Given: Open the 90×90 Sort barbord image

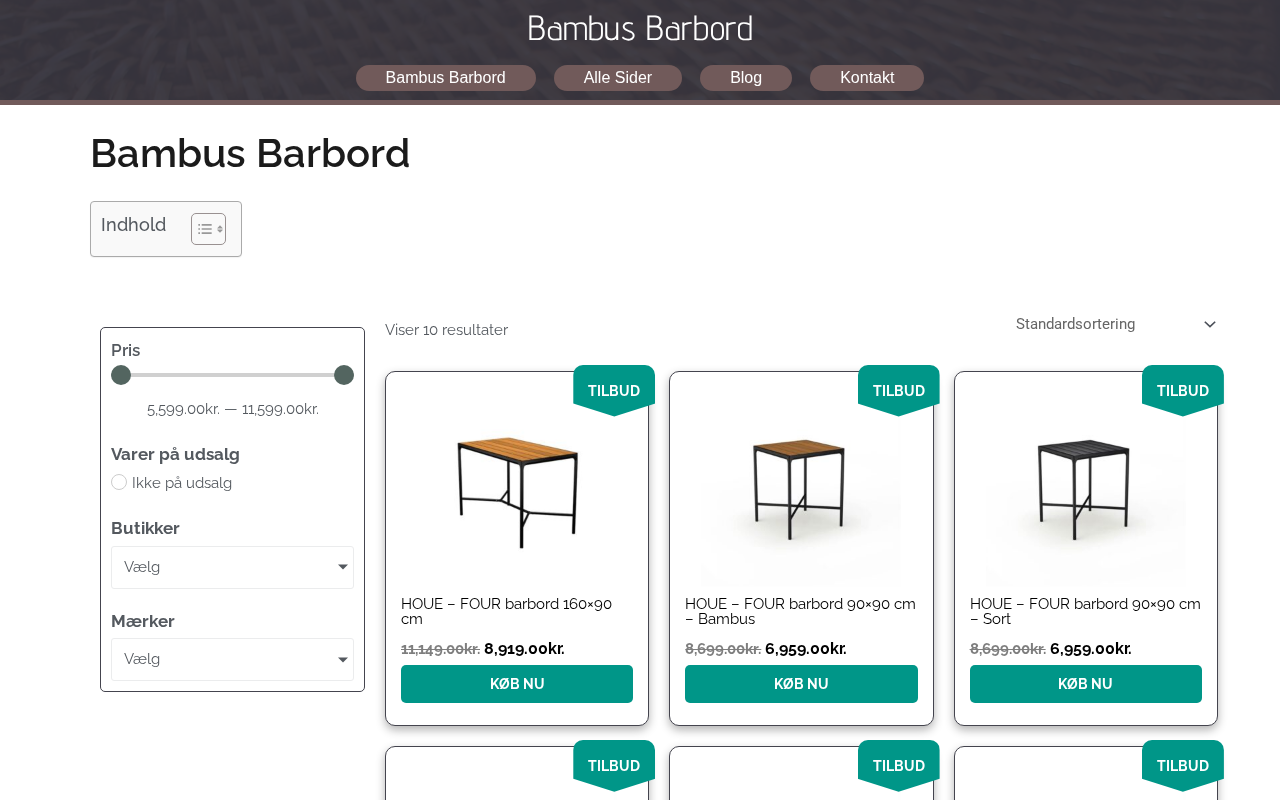Looking at the screenshot, I should point(1085,490).
